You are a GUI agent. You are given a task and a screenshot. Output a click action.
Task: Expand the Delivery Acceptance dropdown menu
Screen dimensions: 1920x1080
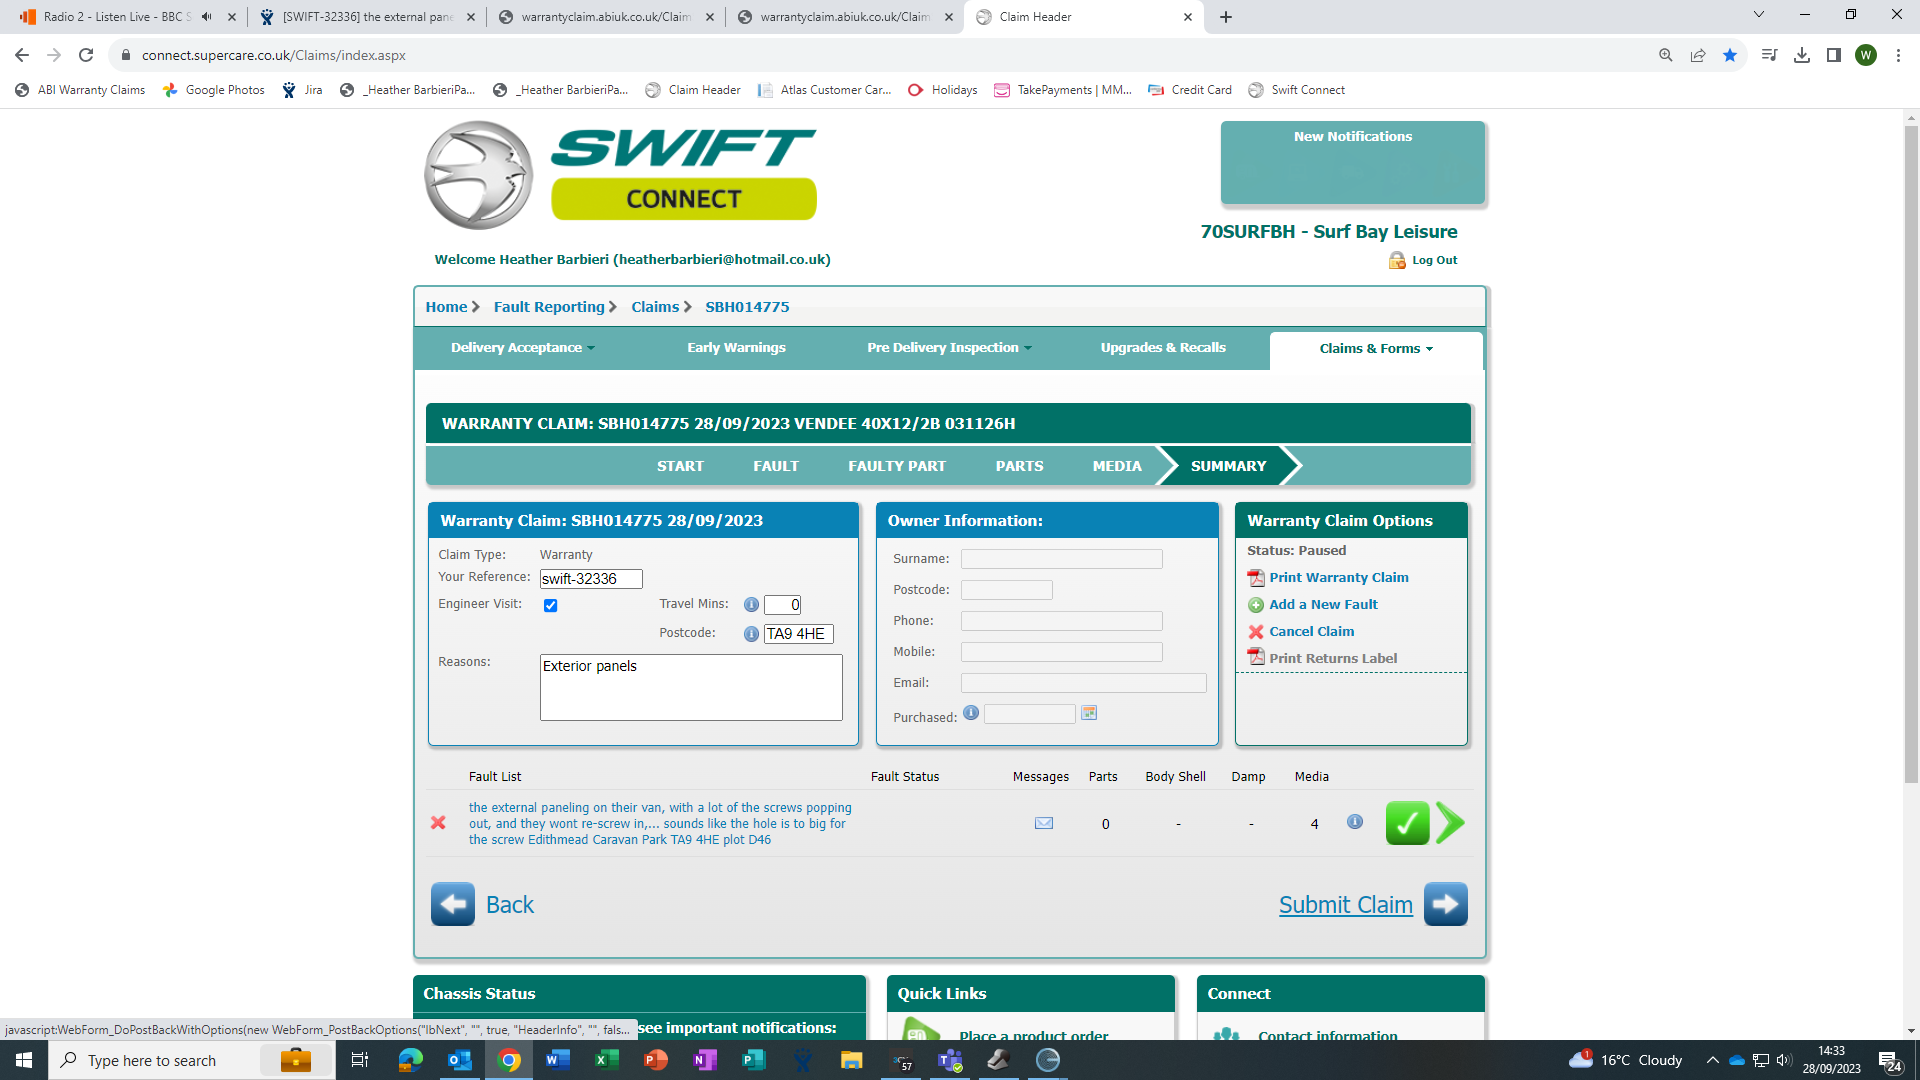coord(522,348)
